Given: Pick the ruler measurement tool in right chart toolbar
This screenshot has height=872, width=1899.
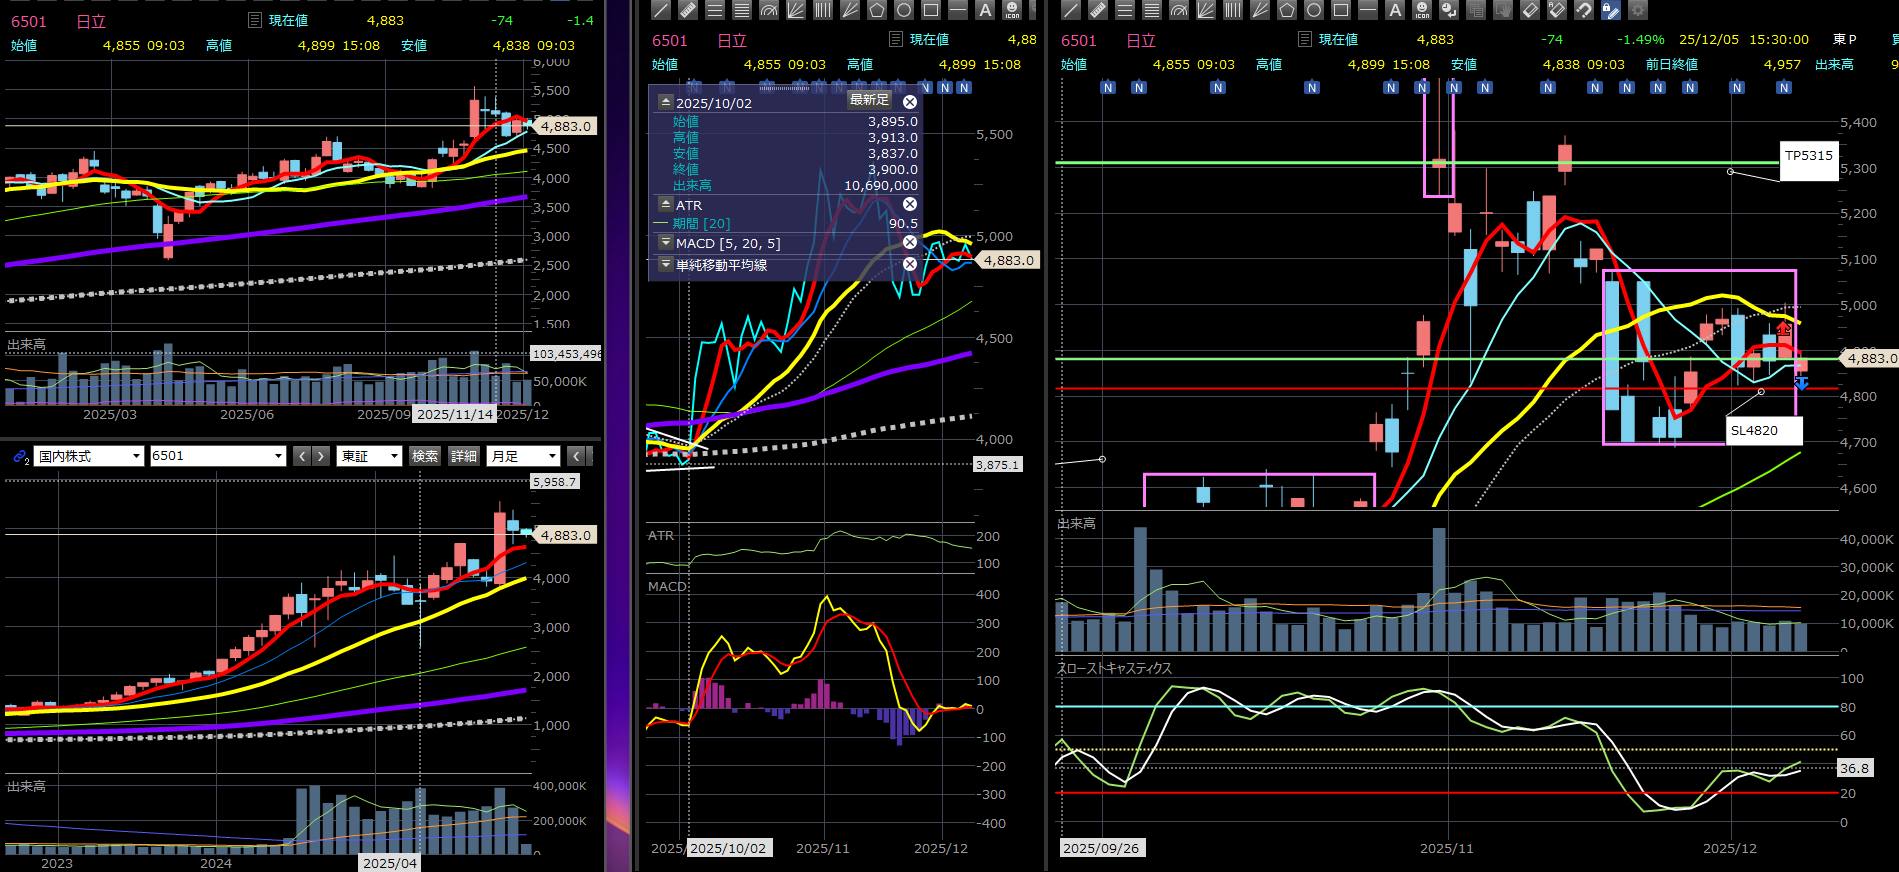Looking at the screenshot, I should (x=1098, y=10).
